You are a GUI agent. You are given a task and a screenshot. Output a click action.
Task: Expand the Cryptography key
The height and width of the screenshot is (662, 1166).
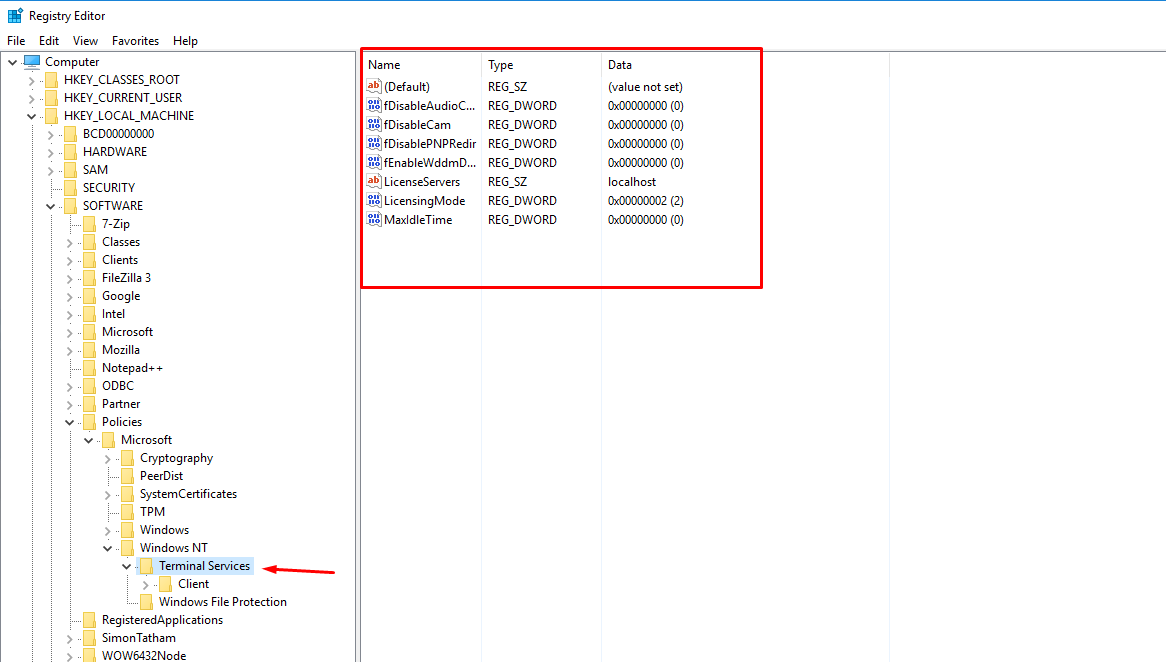[108, 458]
